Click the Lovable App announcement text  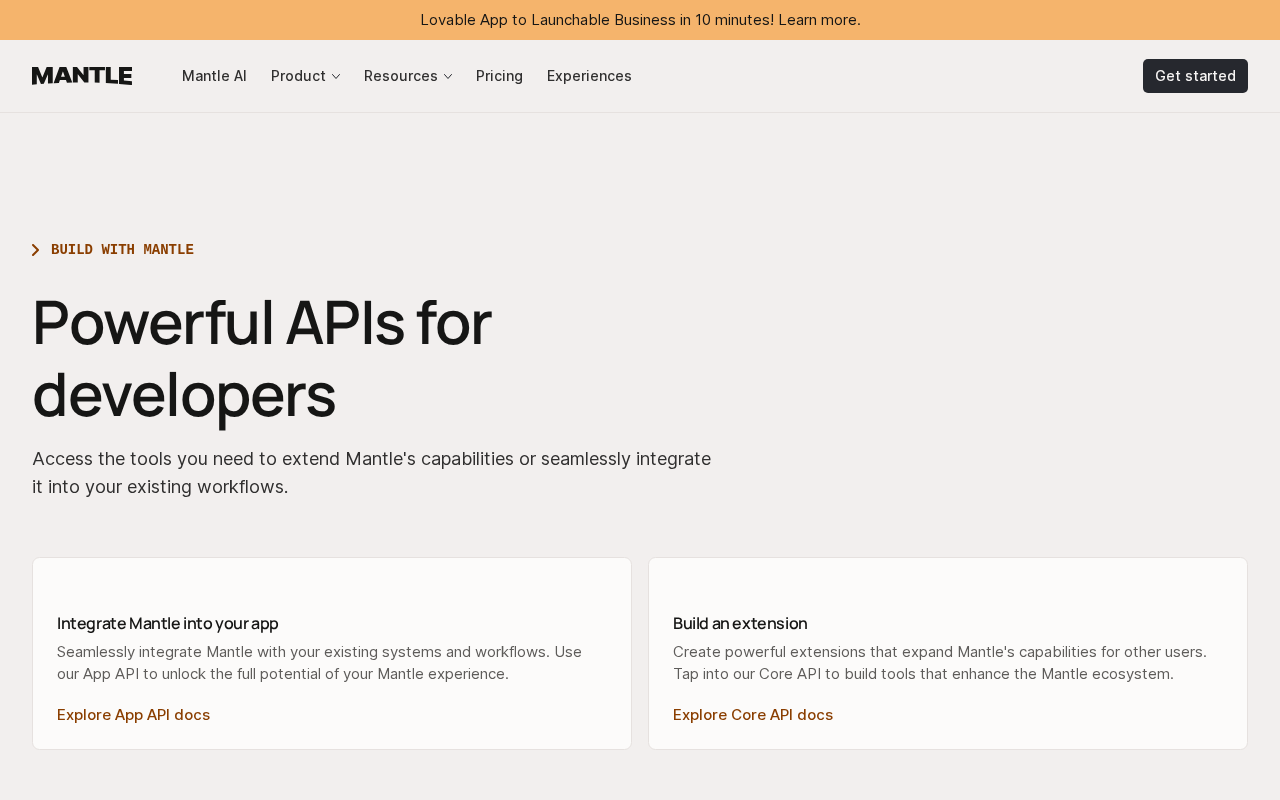[596, 20]
